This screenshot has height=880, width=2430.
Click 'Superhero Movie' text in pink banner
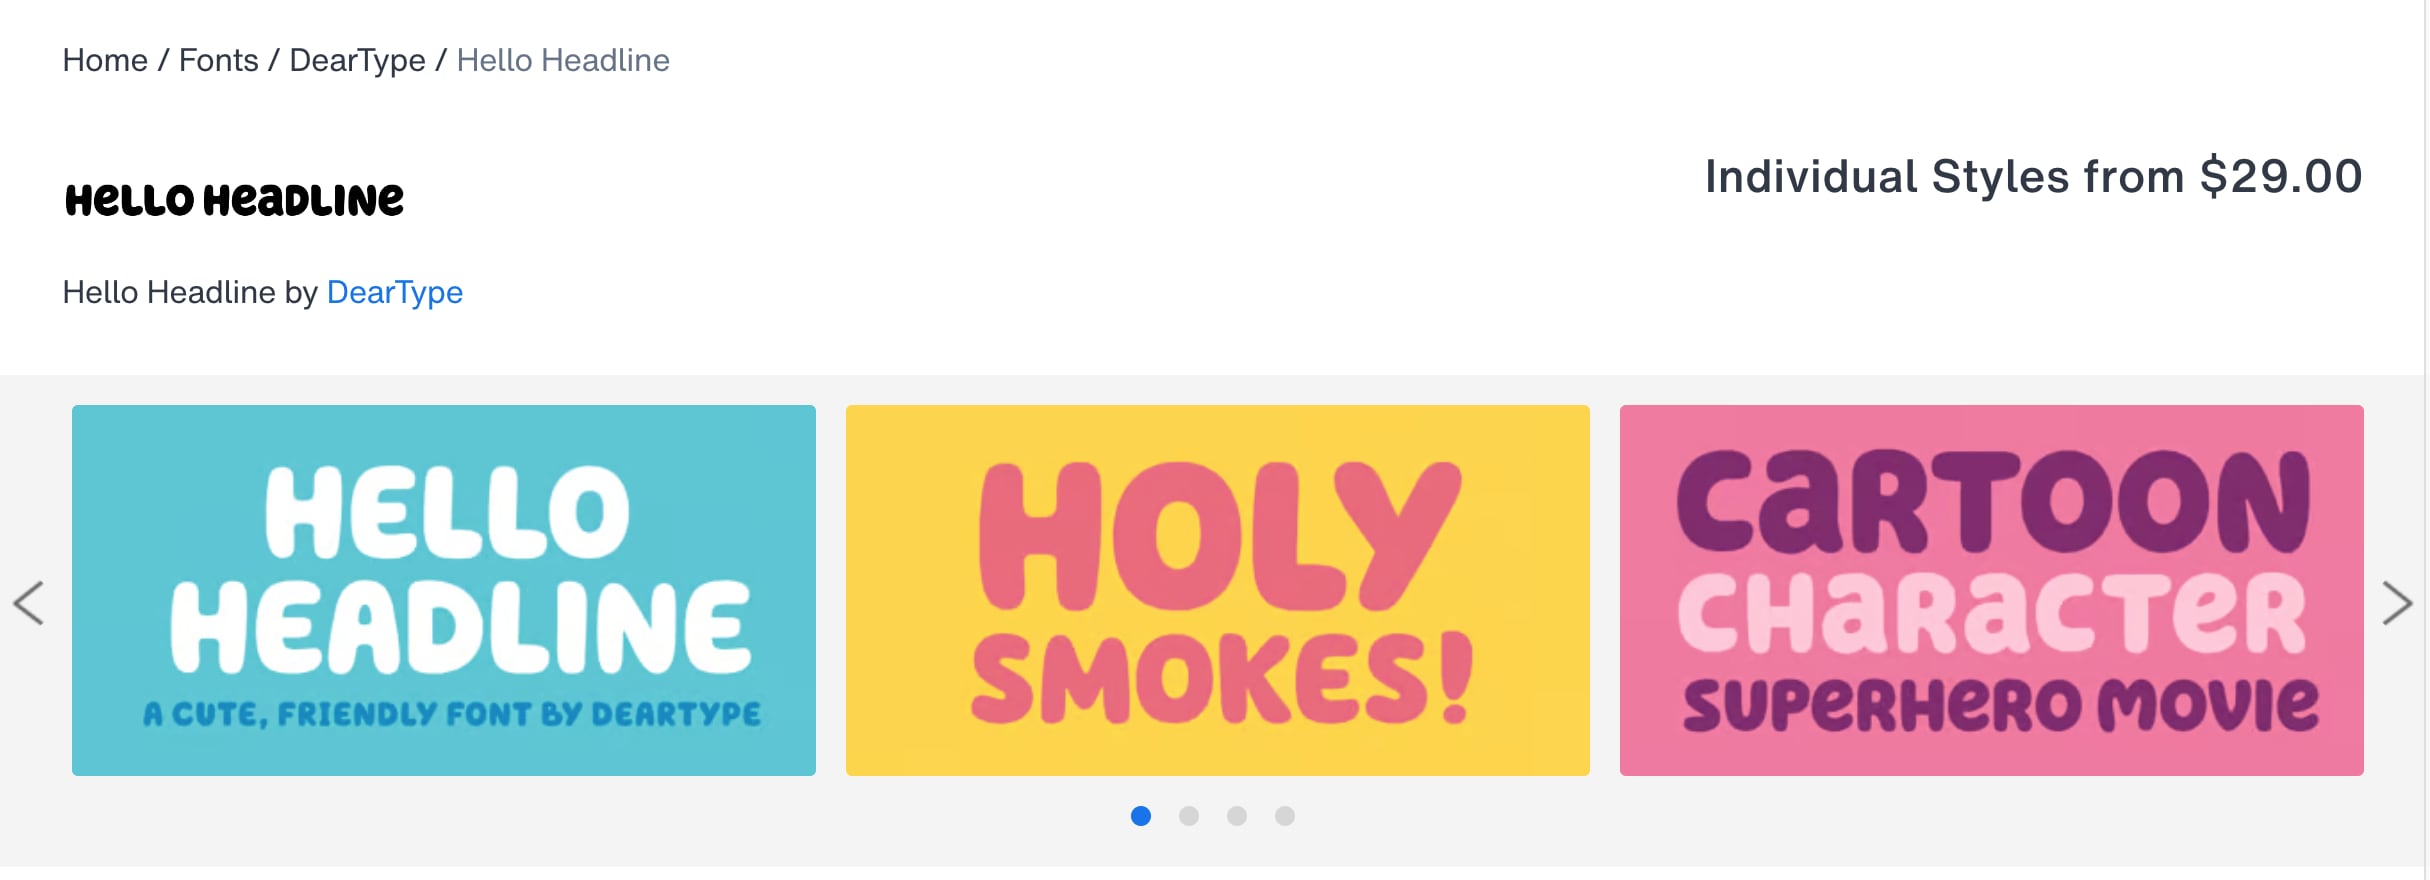(2000, 705)
